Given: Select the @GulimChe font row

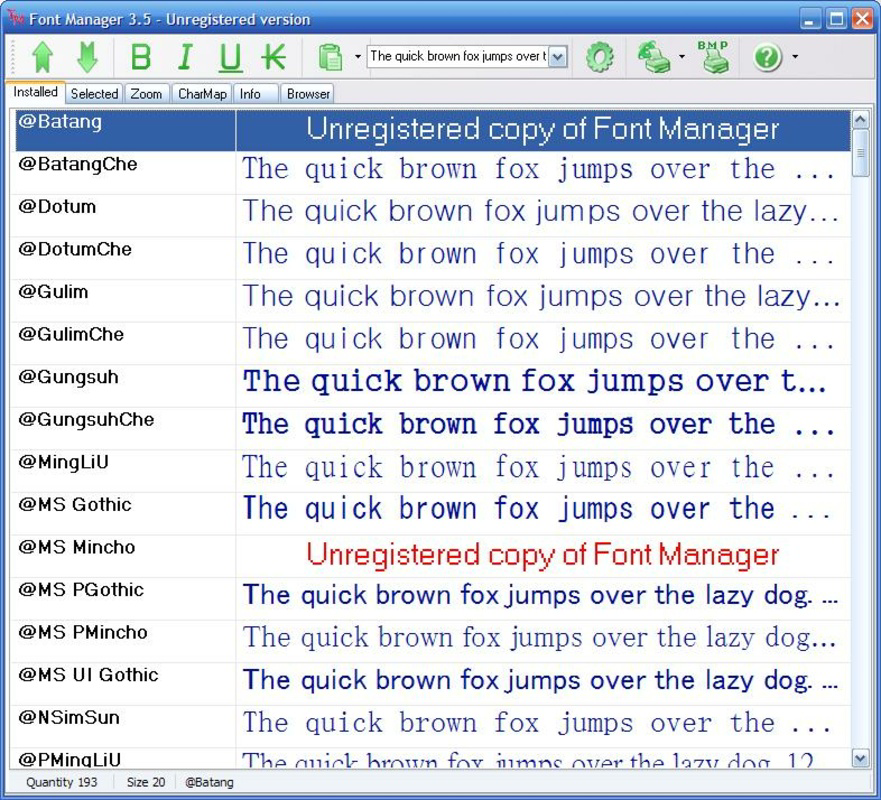Looking at the screenshot, I should pyautogui.click(x=433, y=344).
